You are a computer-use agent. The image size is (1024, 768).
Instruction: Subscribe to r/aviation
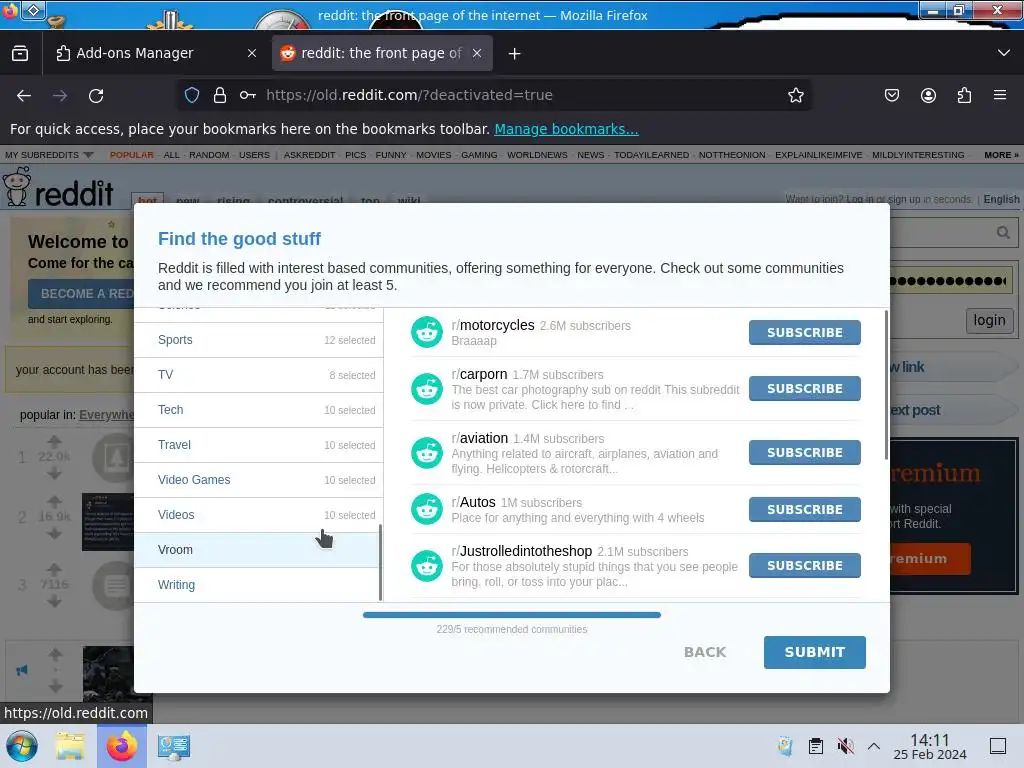pyautogui.click(x=805, y=453)
